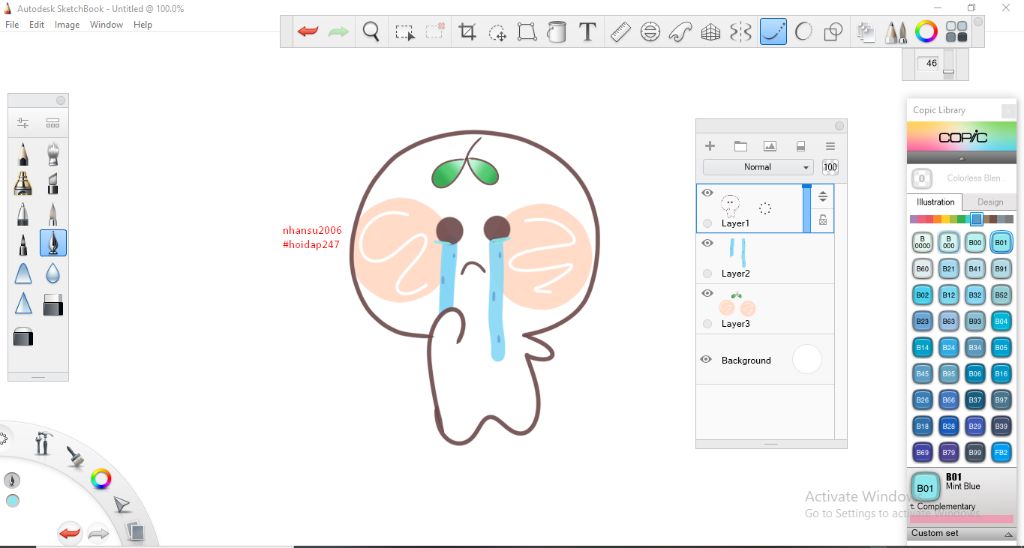This screenshot has height=548, width=1024.
Task: Open the lagoon color wheel icon
Action: coord(101,479)
